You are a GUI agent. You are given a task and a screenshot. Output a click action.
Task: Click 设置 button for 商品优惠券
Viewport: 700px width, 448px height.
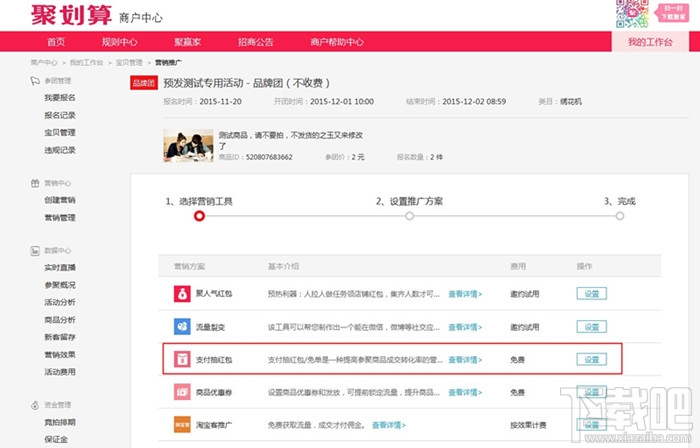pos(592,392)
